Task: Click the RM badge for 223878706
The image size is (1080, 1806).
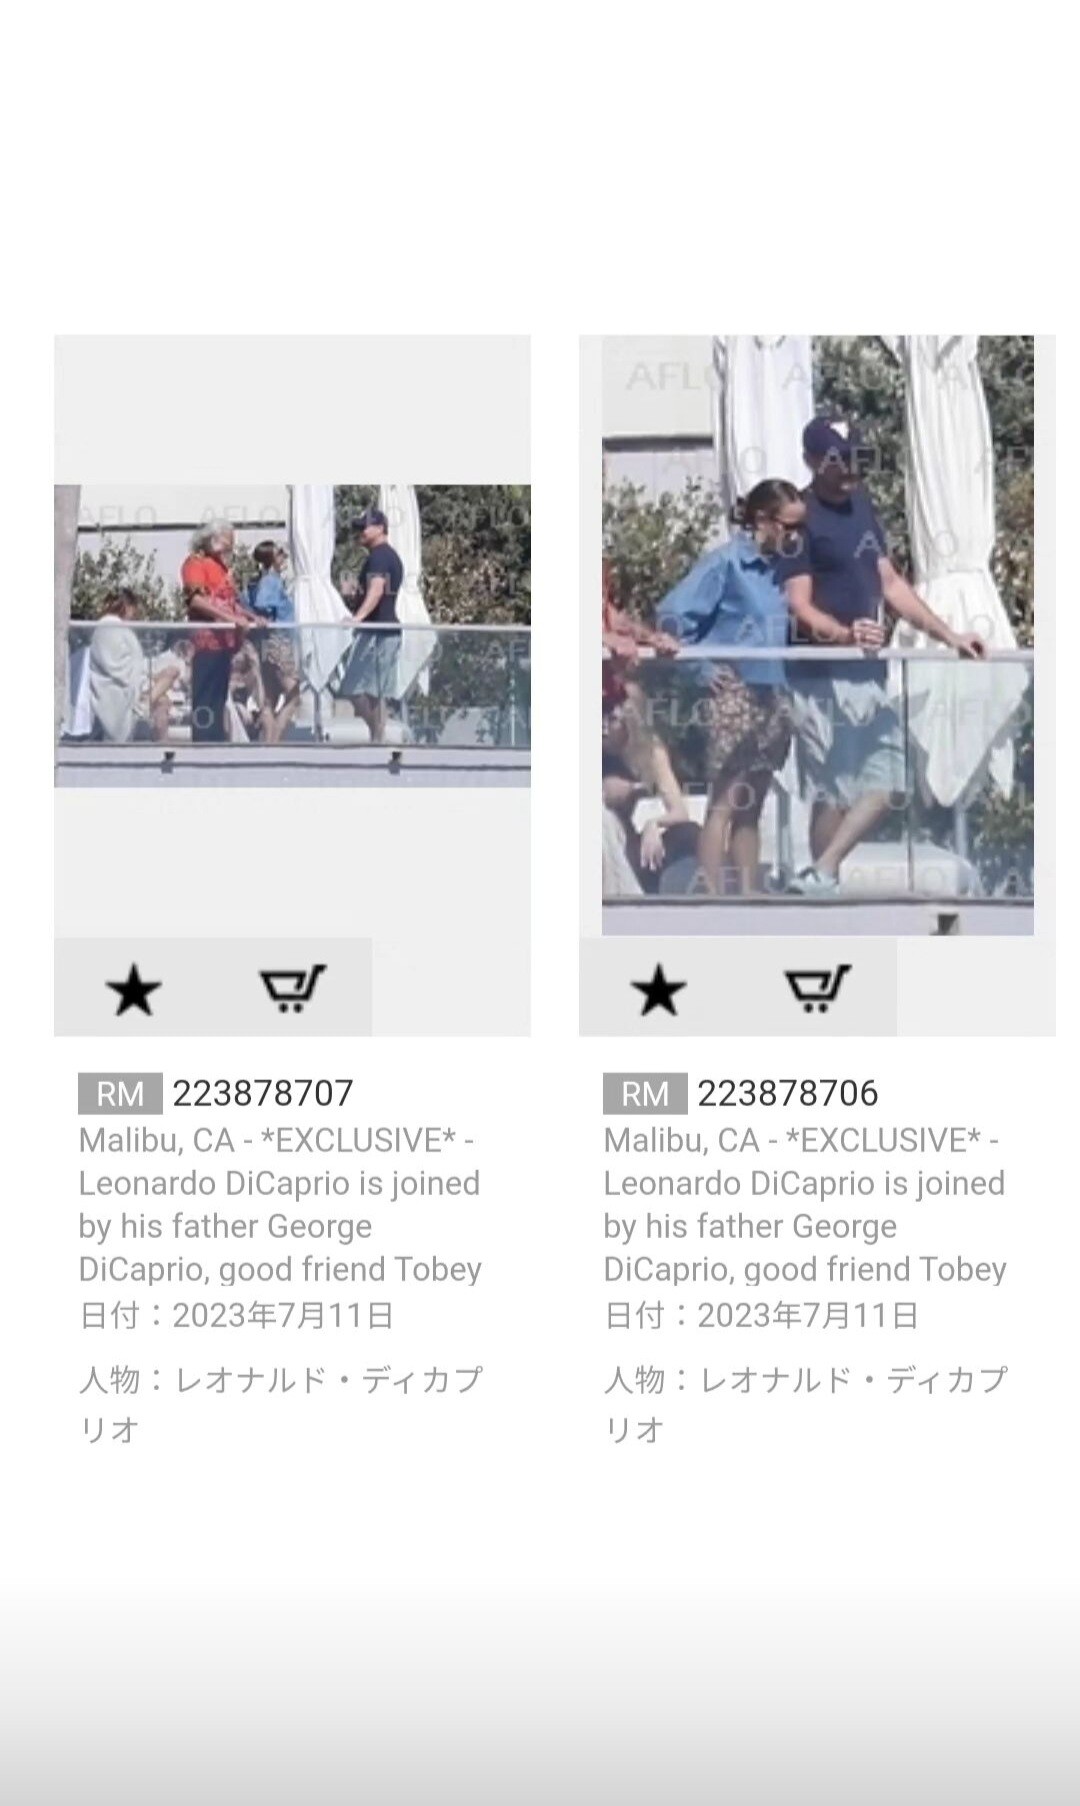Action: (645, 1093)
